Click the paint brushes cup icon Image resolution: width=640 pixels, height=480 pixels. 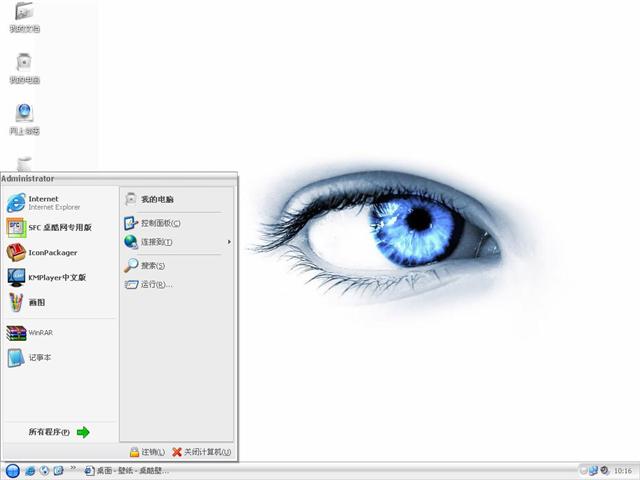click(x=16, y=302)
